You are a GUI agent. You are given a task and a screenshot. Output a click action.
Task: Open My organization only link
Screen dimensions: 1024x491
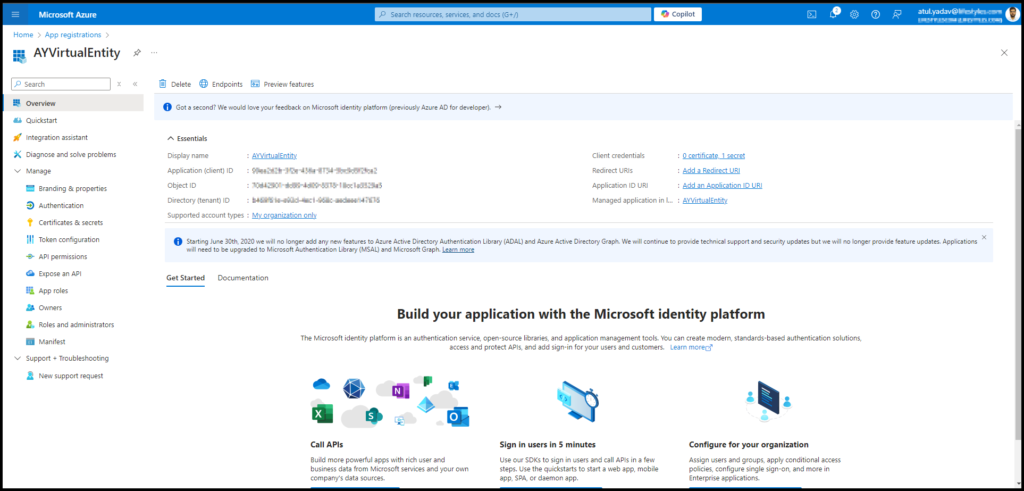(284, 215)
